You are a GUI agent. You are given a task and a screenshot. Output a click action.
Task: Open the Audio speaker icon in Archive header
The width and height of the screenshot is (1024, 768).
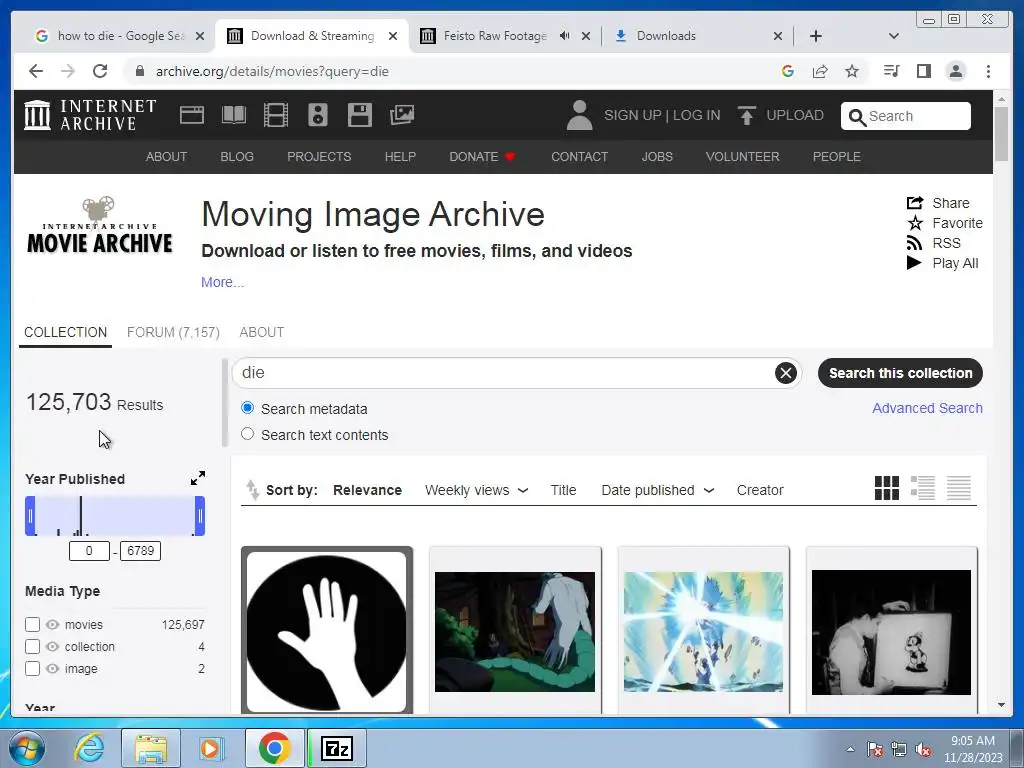coord(318,115)
